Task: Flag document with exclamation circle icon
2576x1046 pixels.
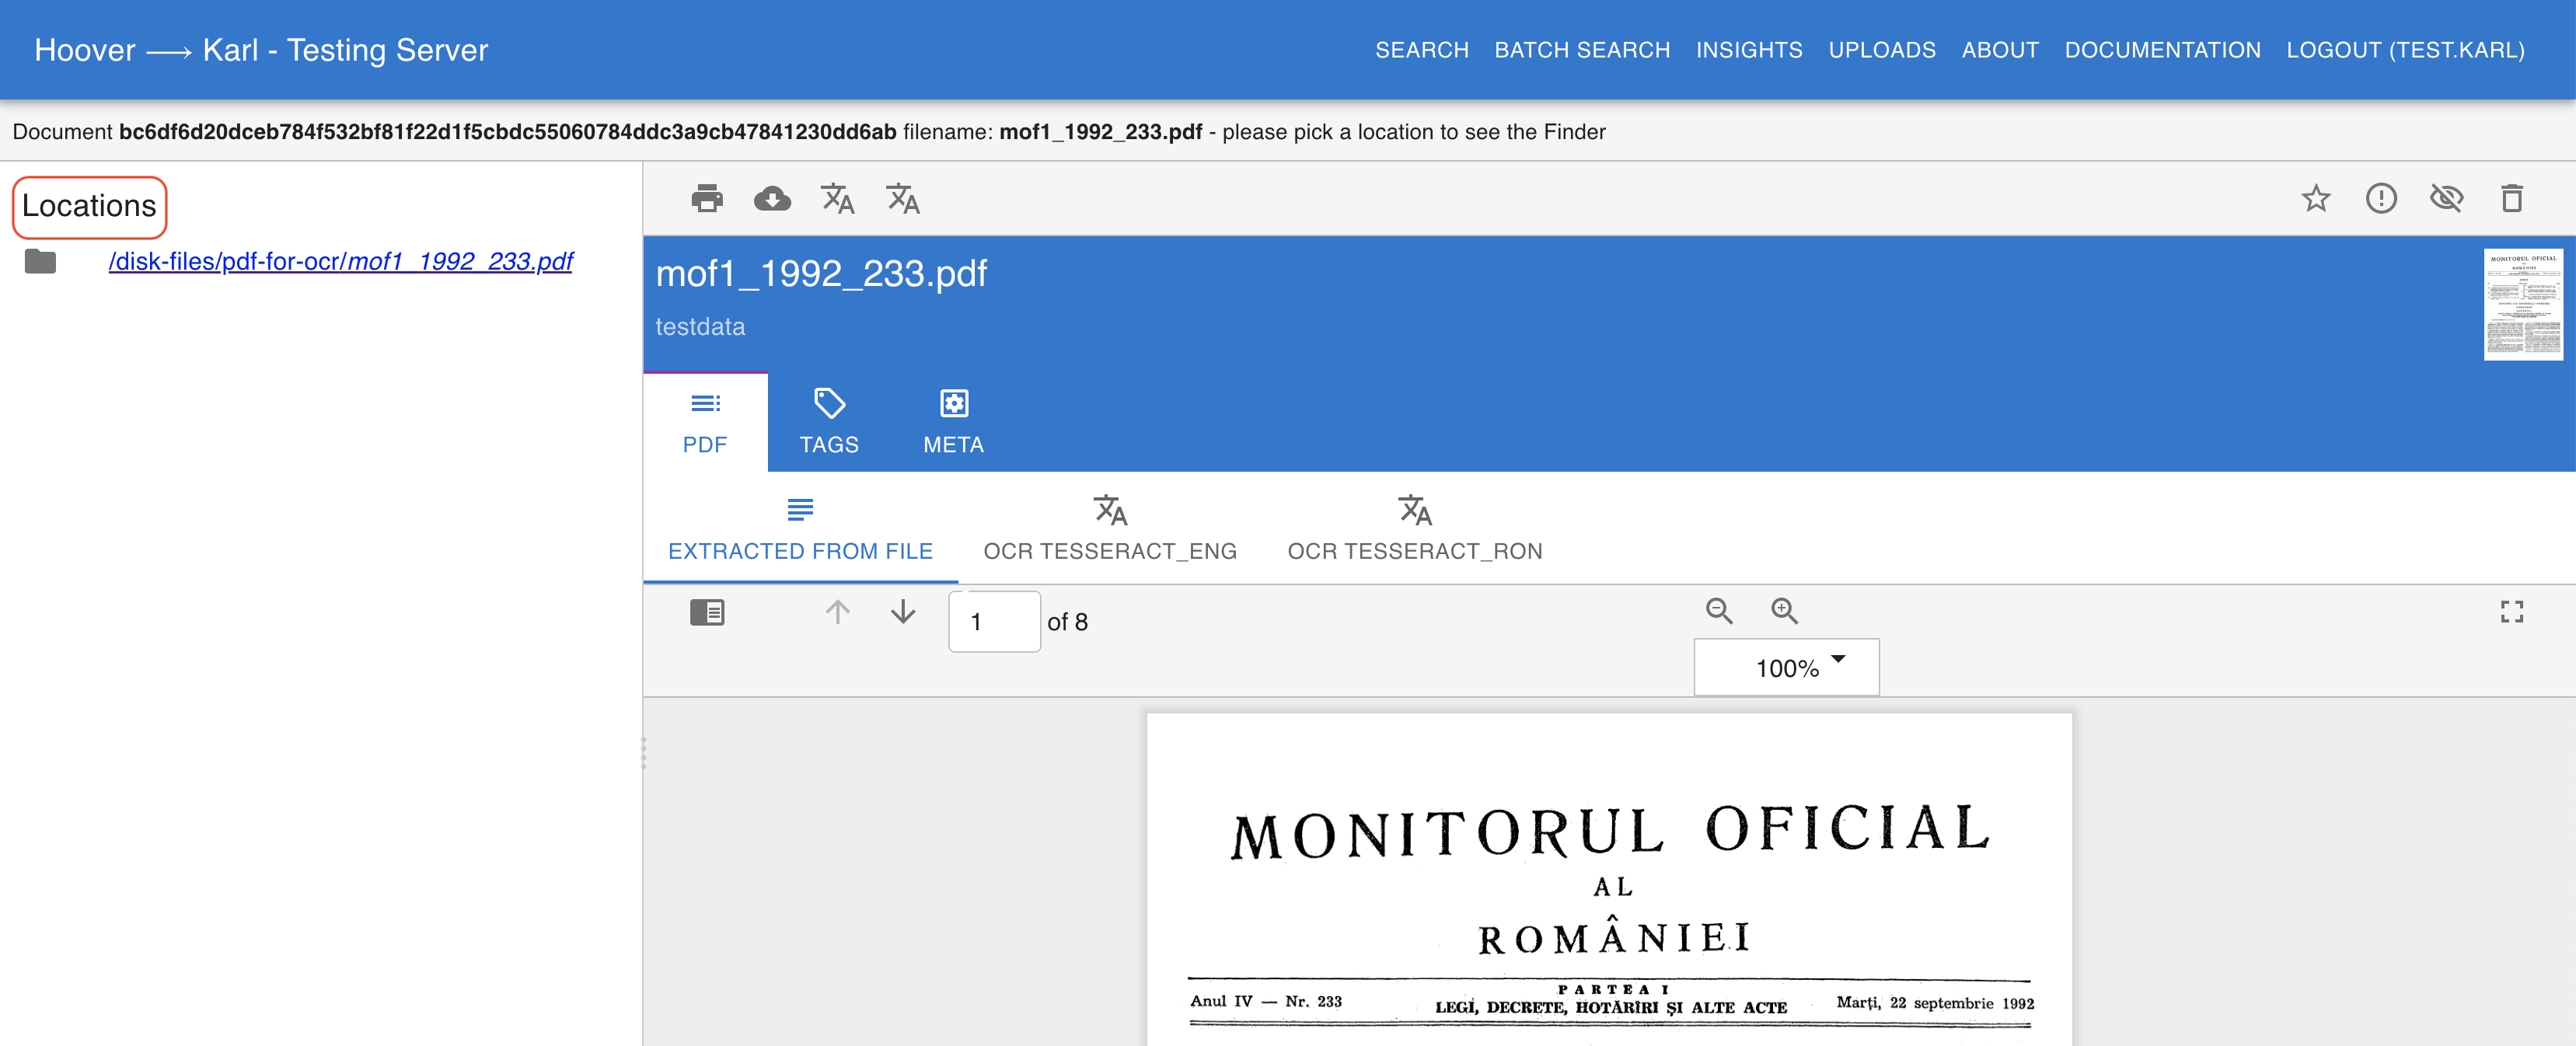Action: 2380,198
